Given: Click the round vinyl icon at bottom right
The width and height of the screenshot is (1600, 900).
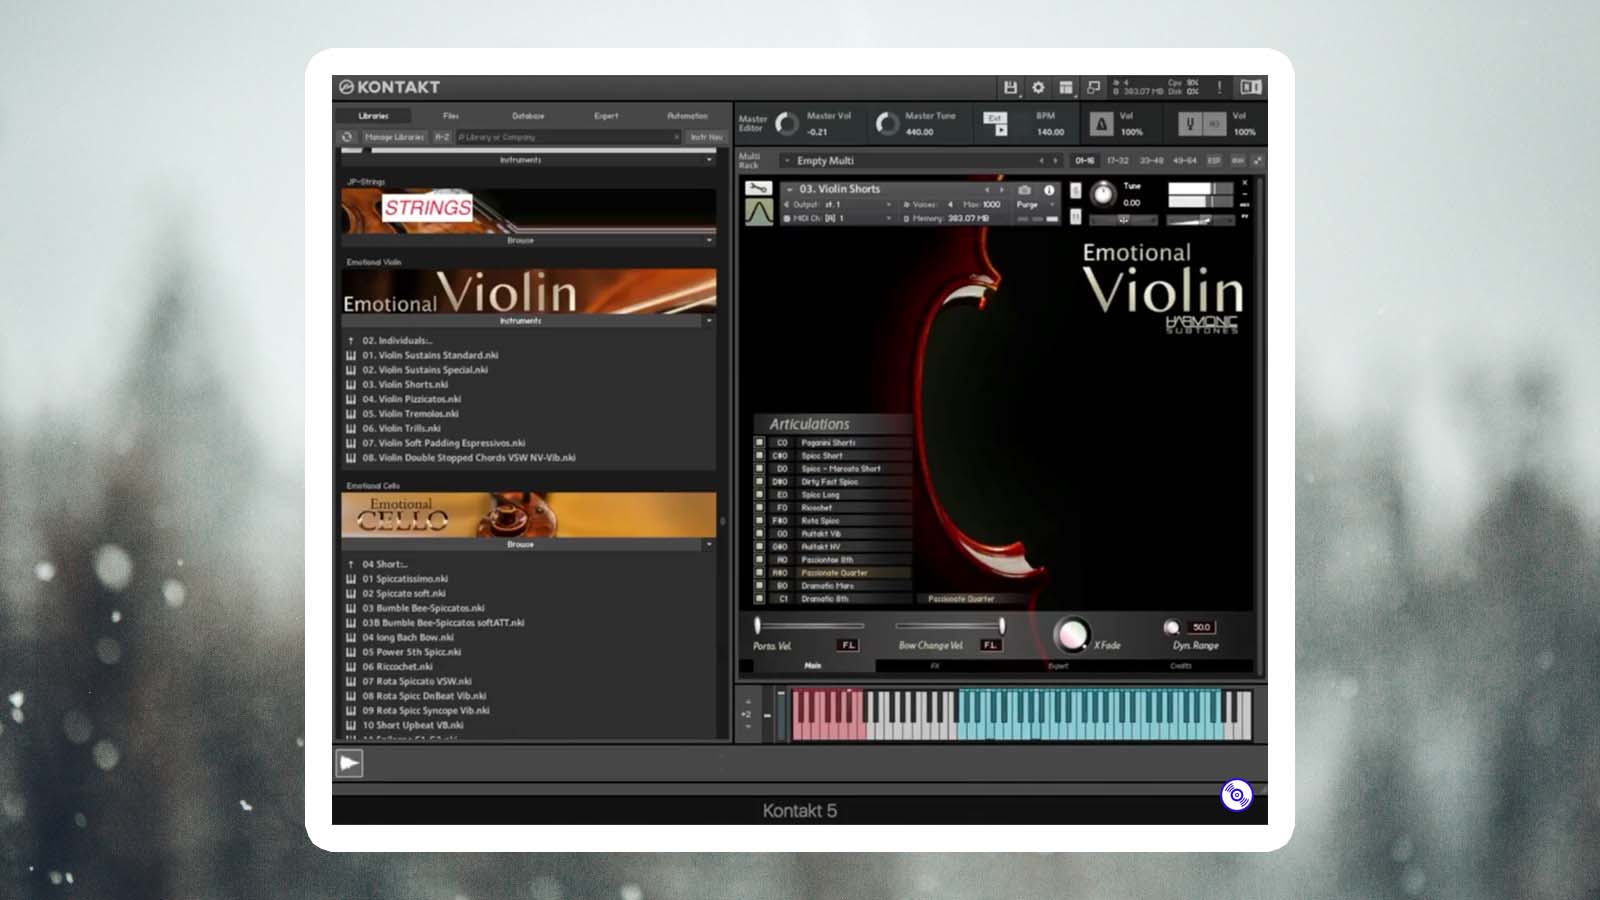Looking at the screenshot, I should [x=1237, y=795].
